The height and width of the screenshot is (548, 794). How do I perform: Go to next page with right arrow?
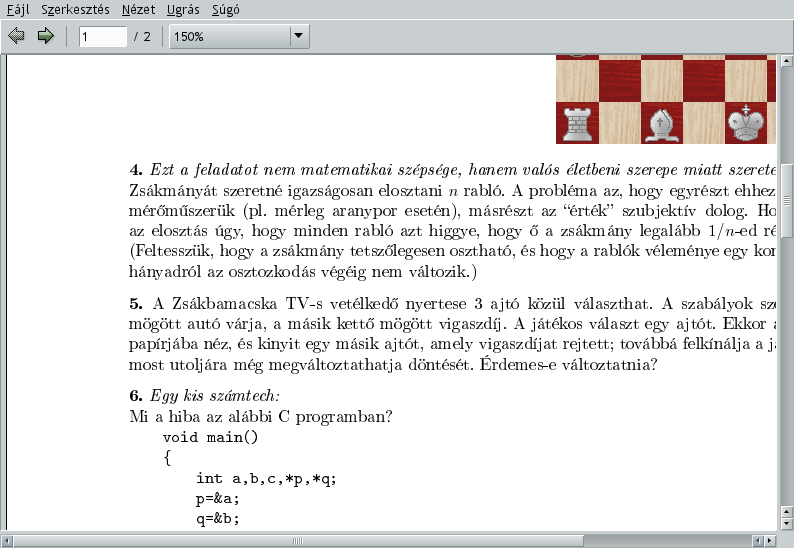45,37
